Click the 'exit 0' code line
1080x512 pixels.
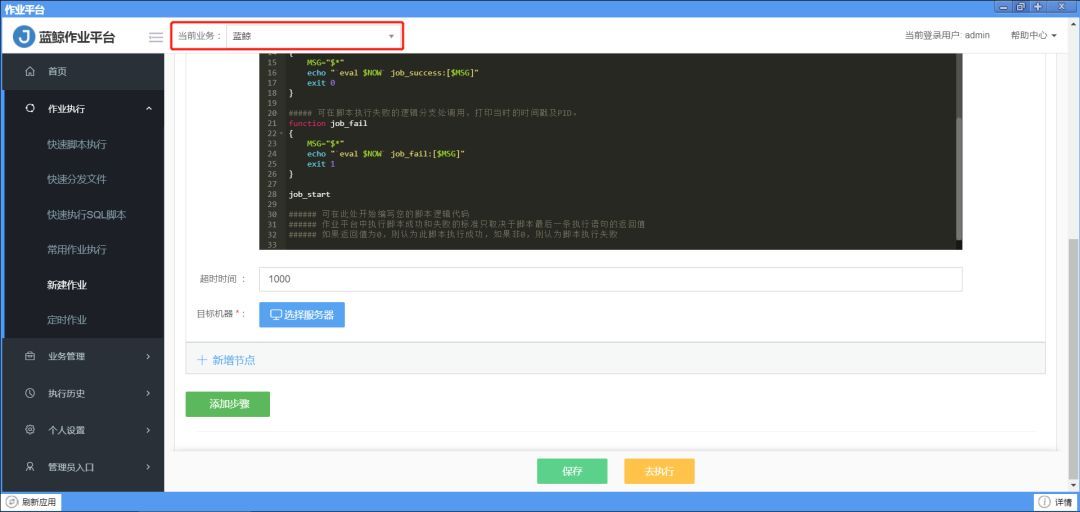pyautogui.click(x=321, y=83)
